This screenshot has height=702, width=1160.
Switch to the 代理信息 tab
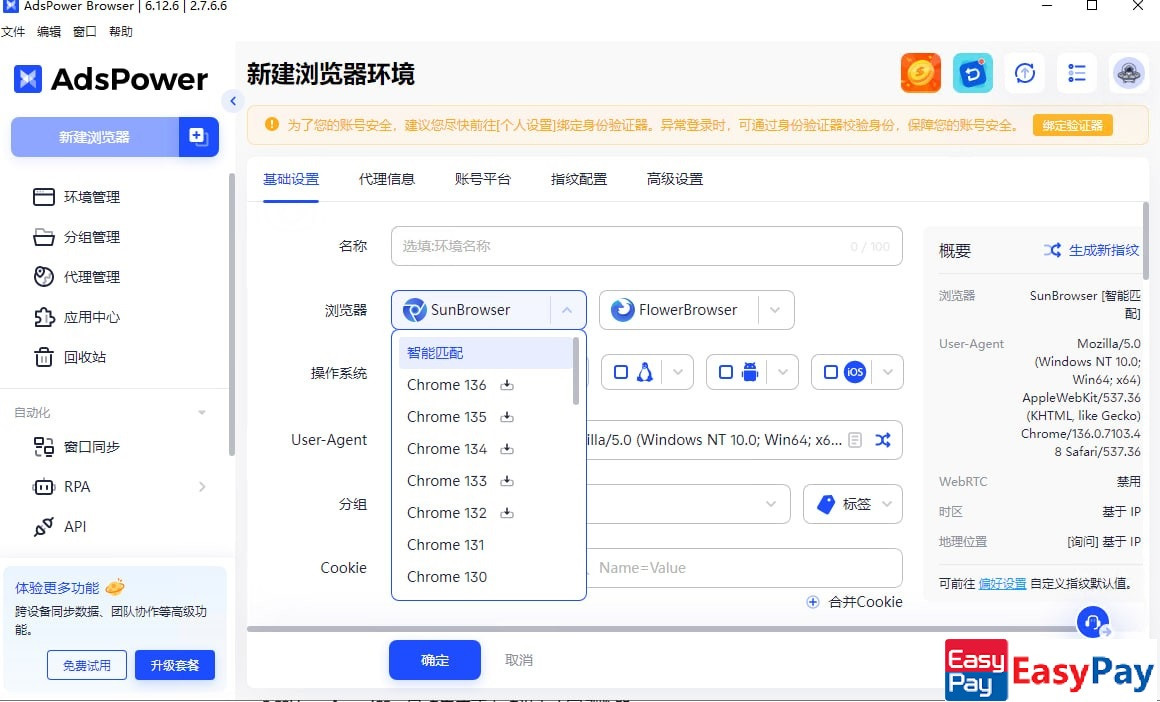tap(387, 179)
